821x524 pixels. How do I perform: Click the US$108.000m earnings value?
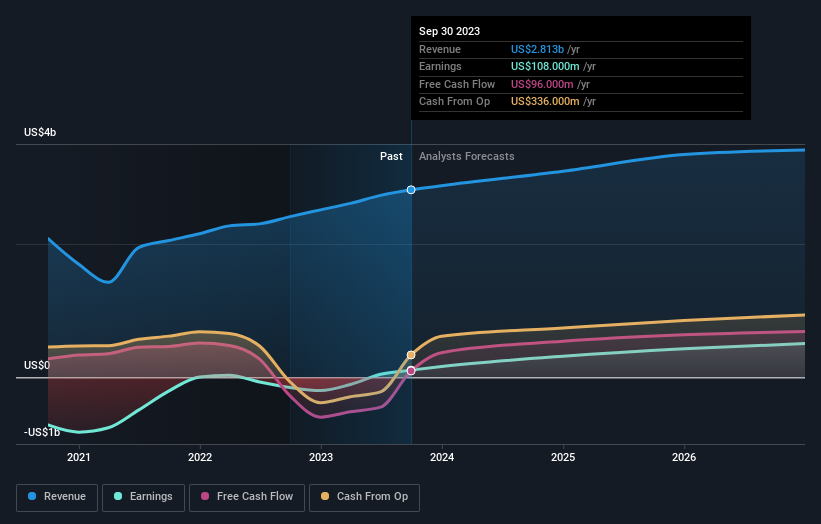tap(545, 66)
